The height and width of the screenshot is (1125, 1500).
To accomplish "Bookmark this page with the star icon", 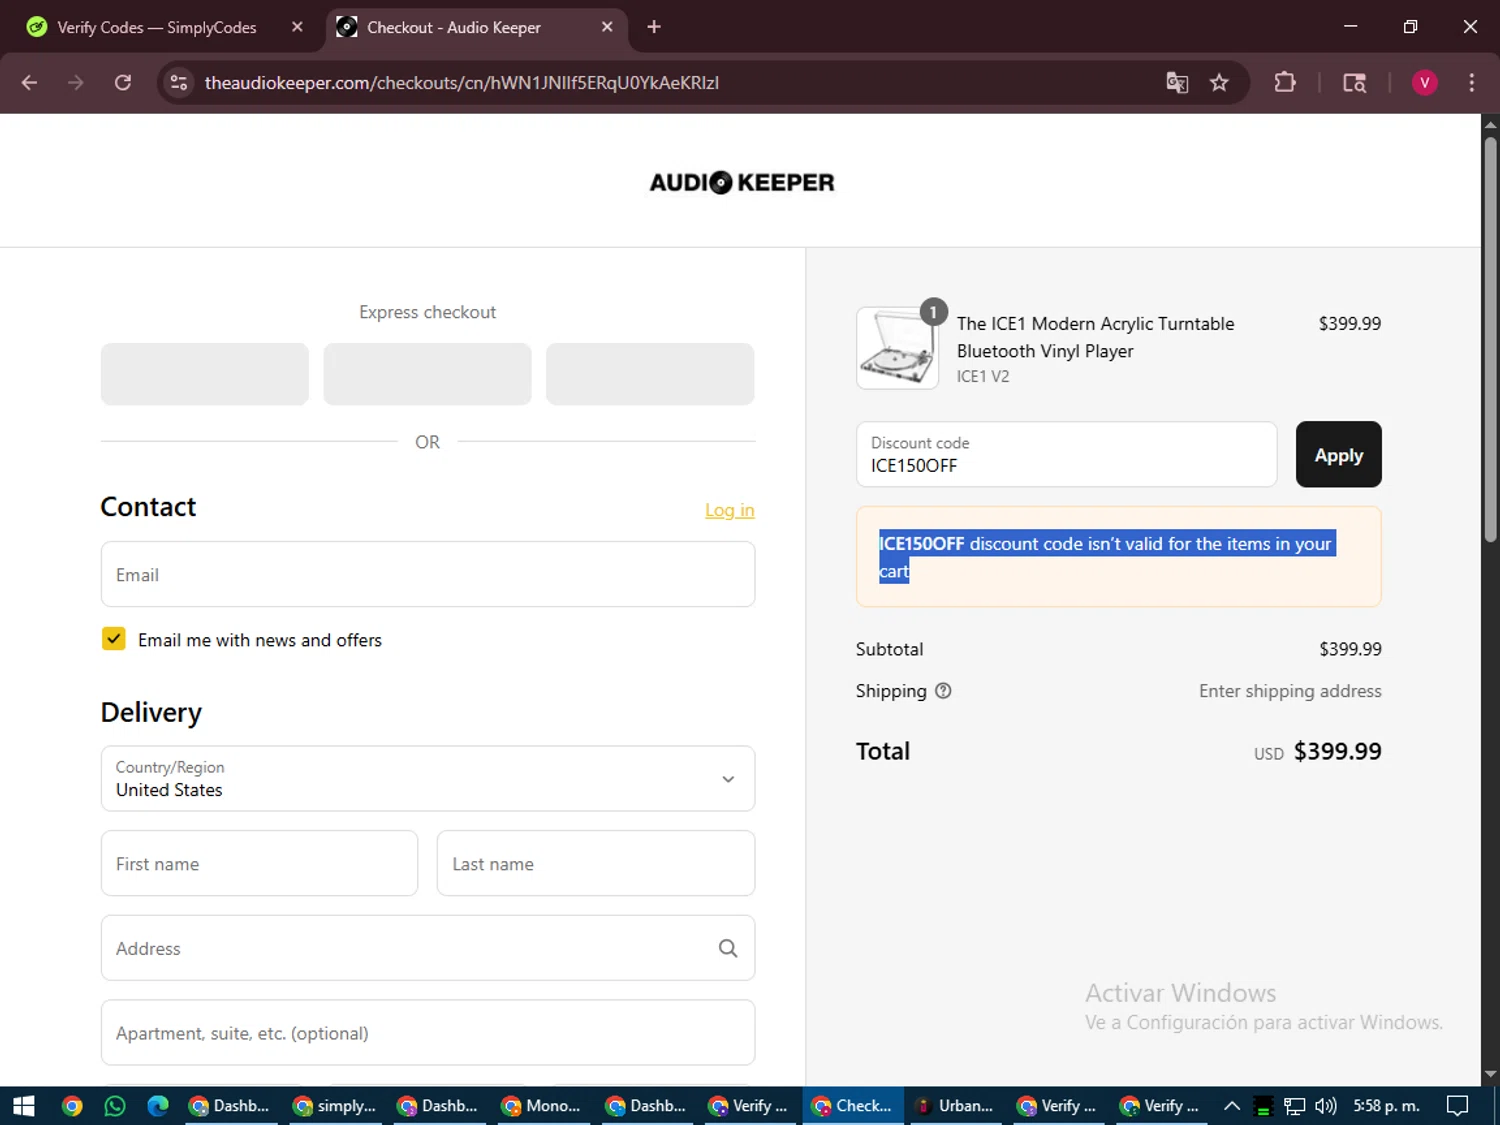I will click(1219, 83).
